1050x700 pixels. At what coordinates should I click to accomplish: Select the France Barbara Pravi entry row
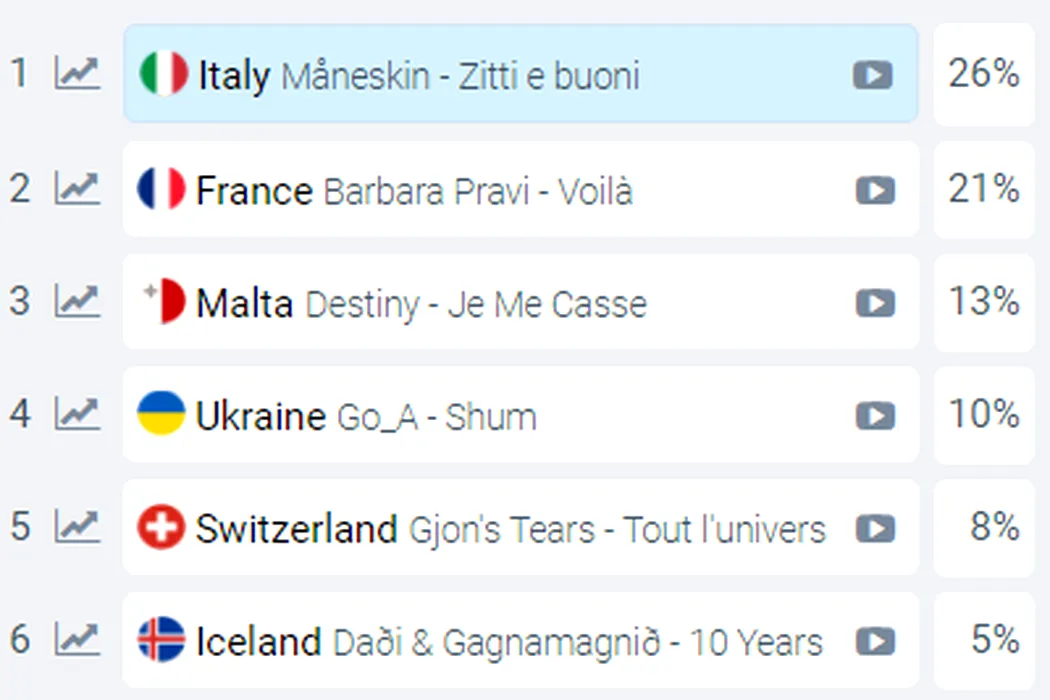point(520,189)
